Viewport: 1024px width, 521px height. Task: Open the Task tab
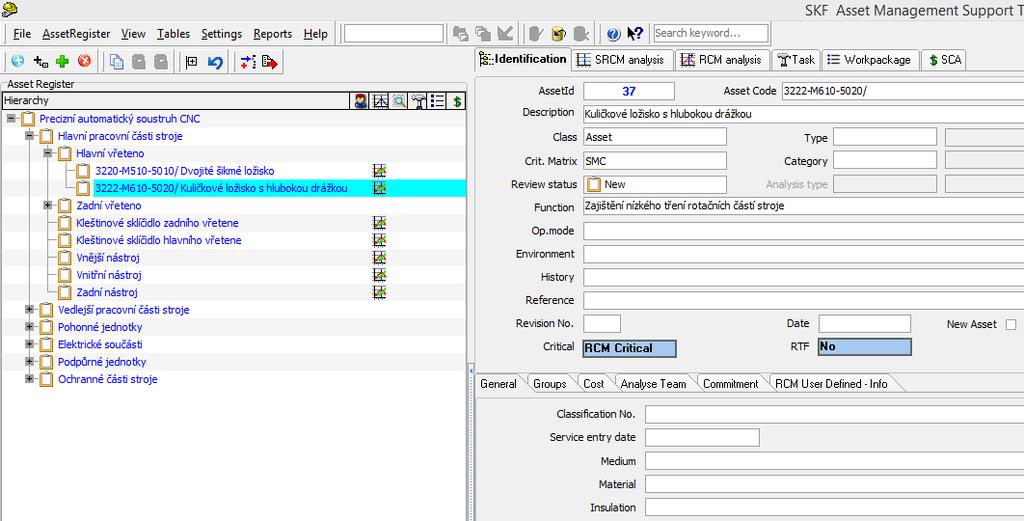pyautogui.click(x=795, y=60)
